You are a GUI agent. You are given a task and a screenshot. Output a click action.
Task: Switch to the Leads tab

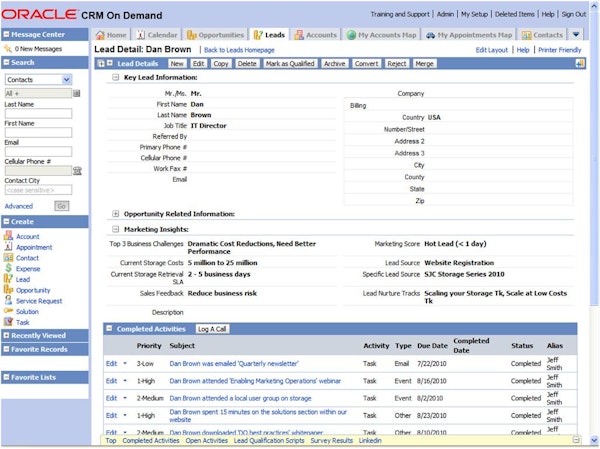269,35
